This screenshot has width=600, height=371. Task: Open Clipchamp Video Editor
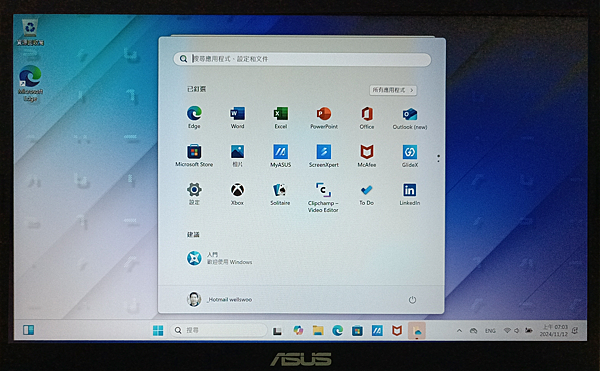[323, 197]
